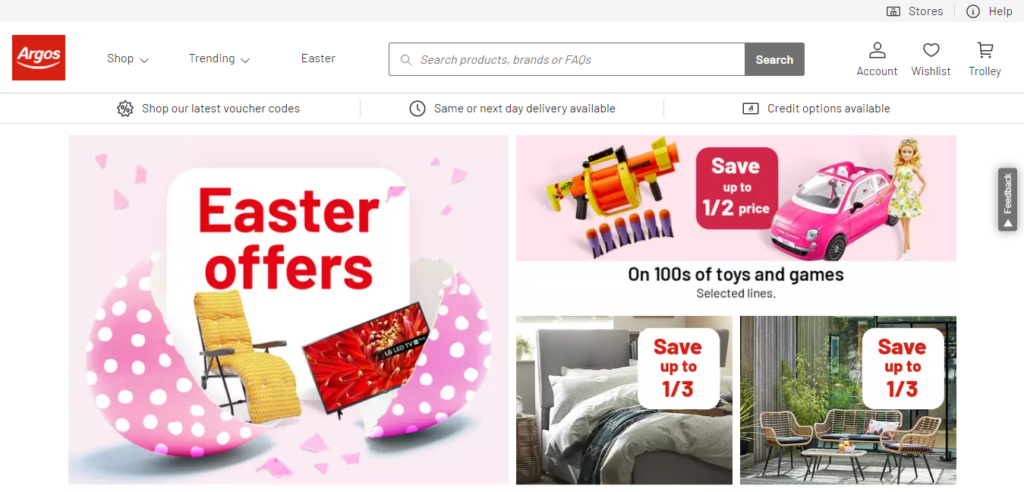Open the Account icon
Image resolution: width=1024 pixels, height=492 pixels.
coord(877,50)
